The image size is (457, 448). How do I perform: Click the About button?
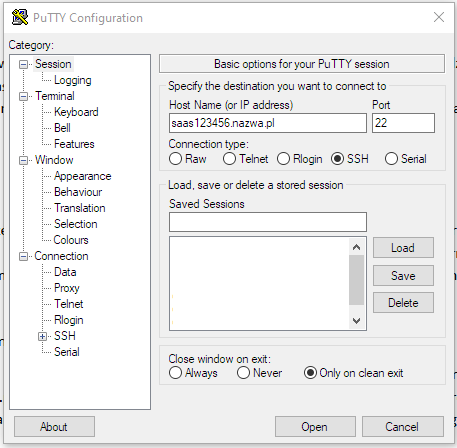pos(54,426)
